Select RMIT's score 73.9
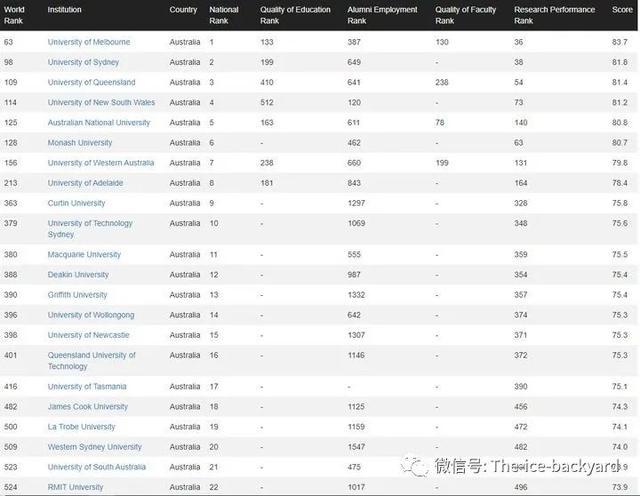This screenshot has width=640, height=496. point(620,487)
